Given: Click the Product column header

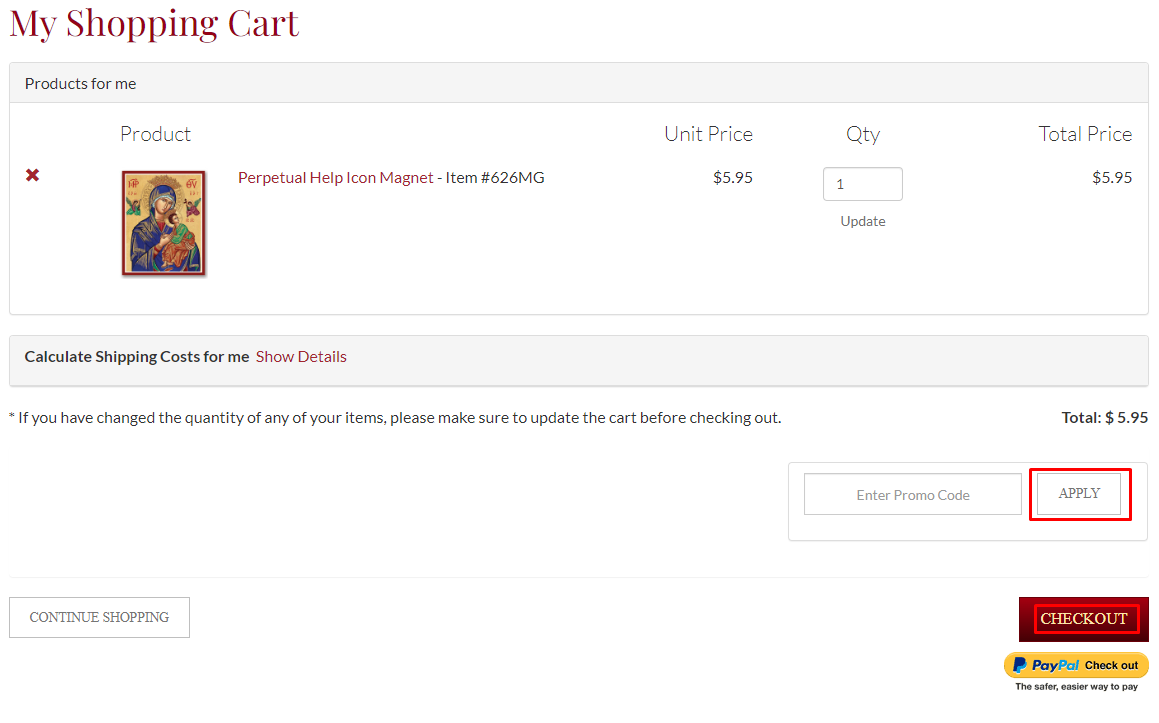Looking at the screenshot, I should pyautogui.click(x=155, y=134).
